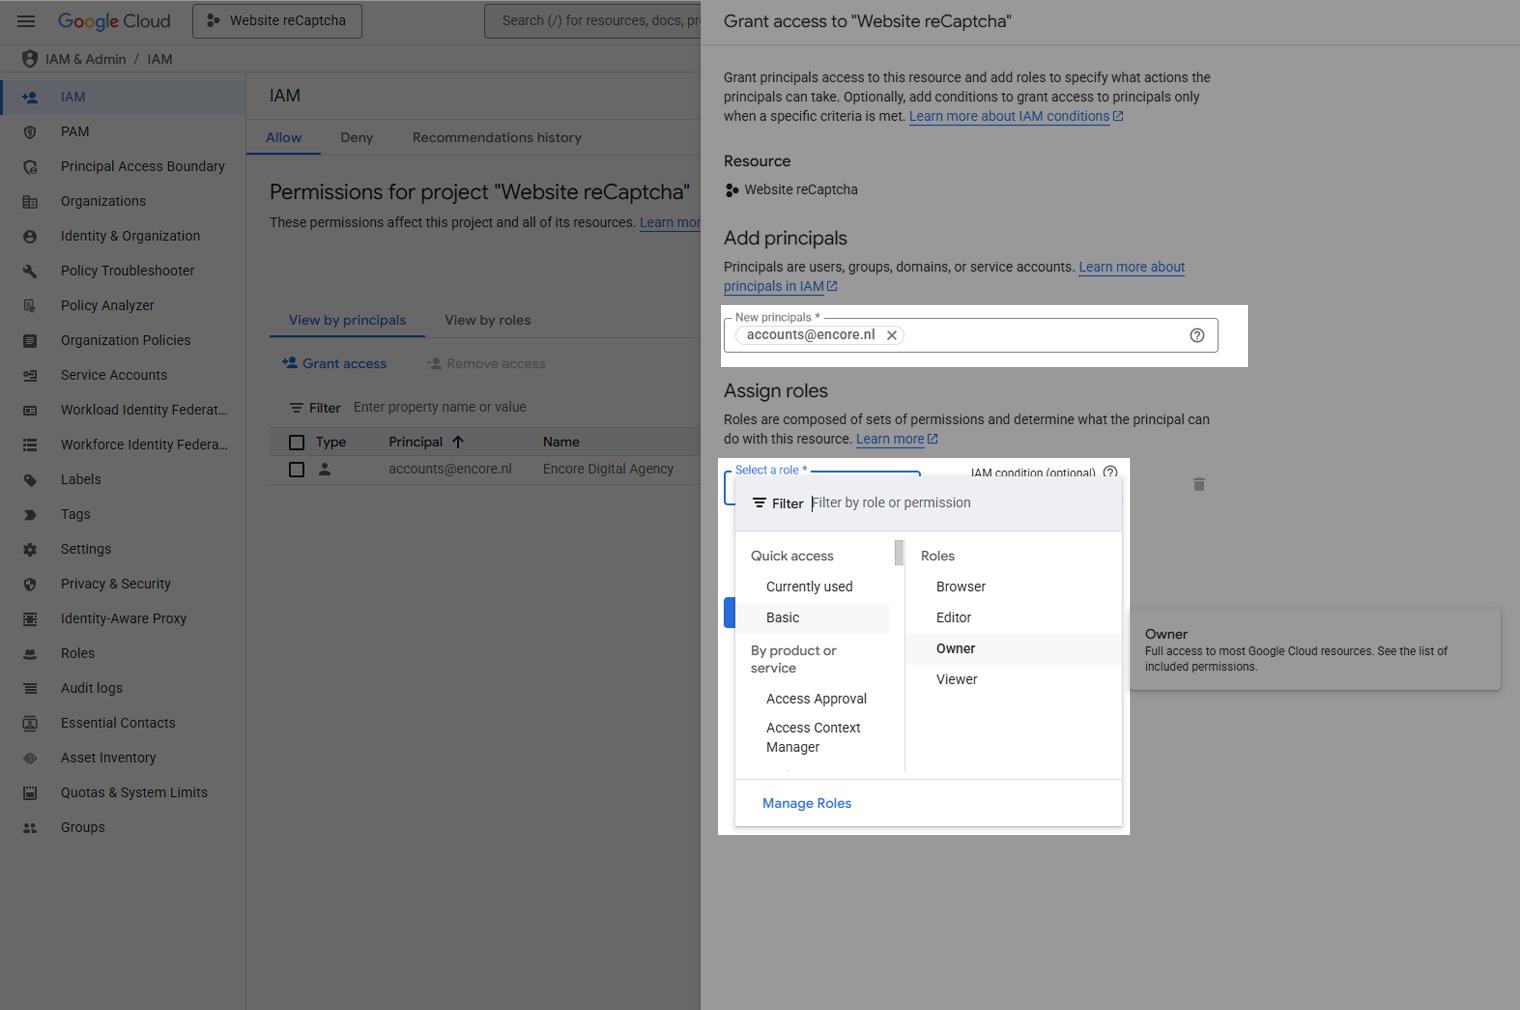Switch to View by roles tab
The width and height of the screenshot is (1520, 1010).
click(x=487, y=320)
